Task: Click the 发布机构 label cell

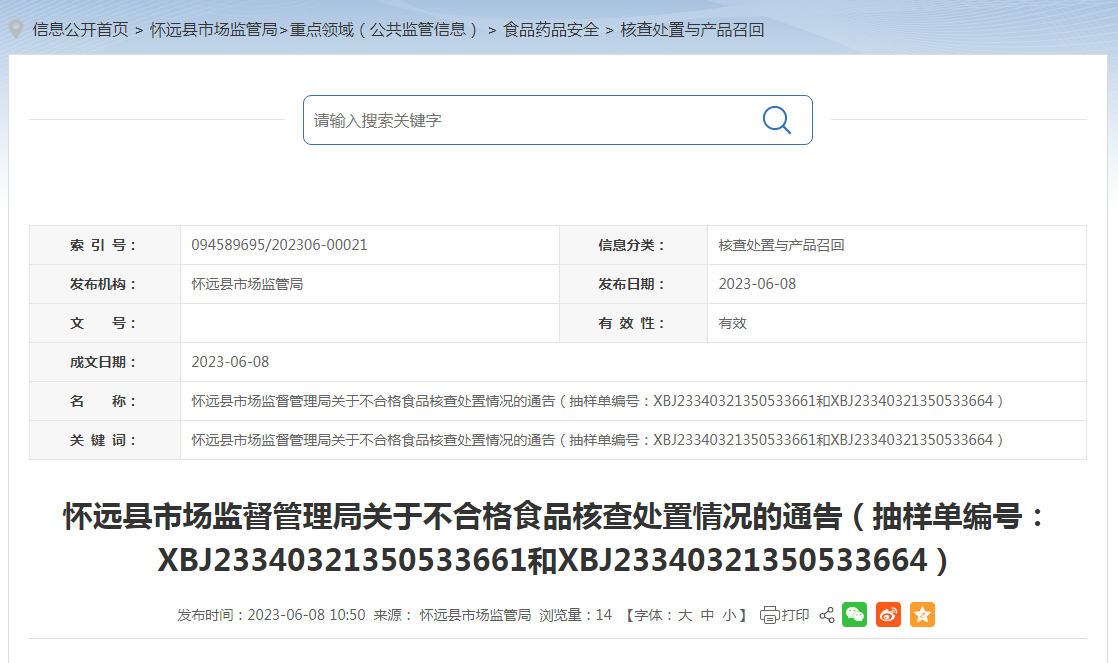Action: click(x=105, y=284)
